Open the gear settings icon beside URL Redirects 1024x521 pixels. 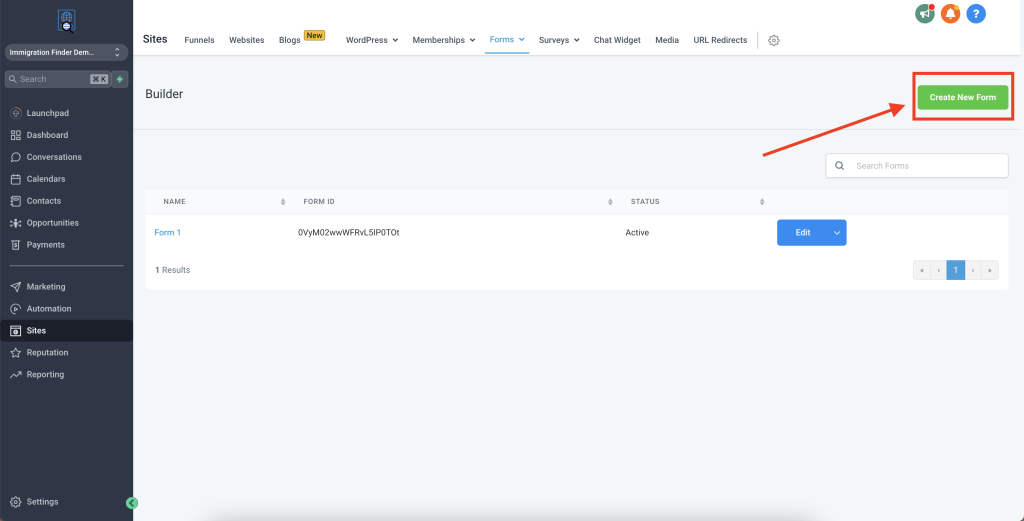tap(774, 41)
